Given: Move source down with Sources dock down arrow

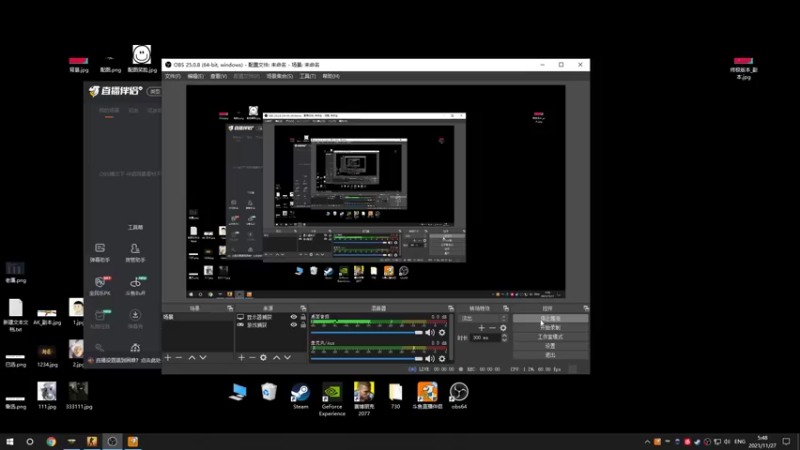Looking at the screenshot, I should coord(288,358).
